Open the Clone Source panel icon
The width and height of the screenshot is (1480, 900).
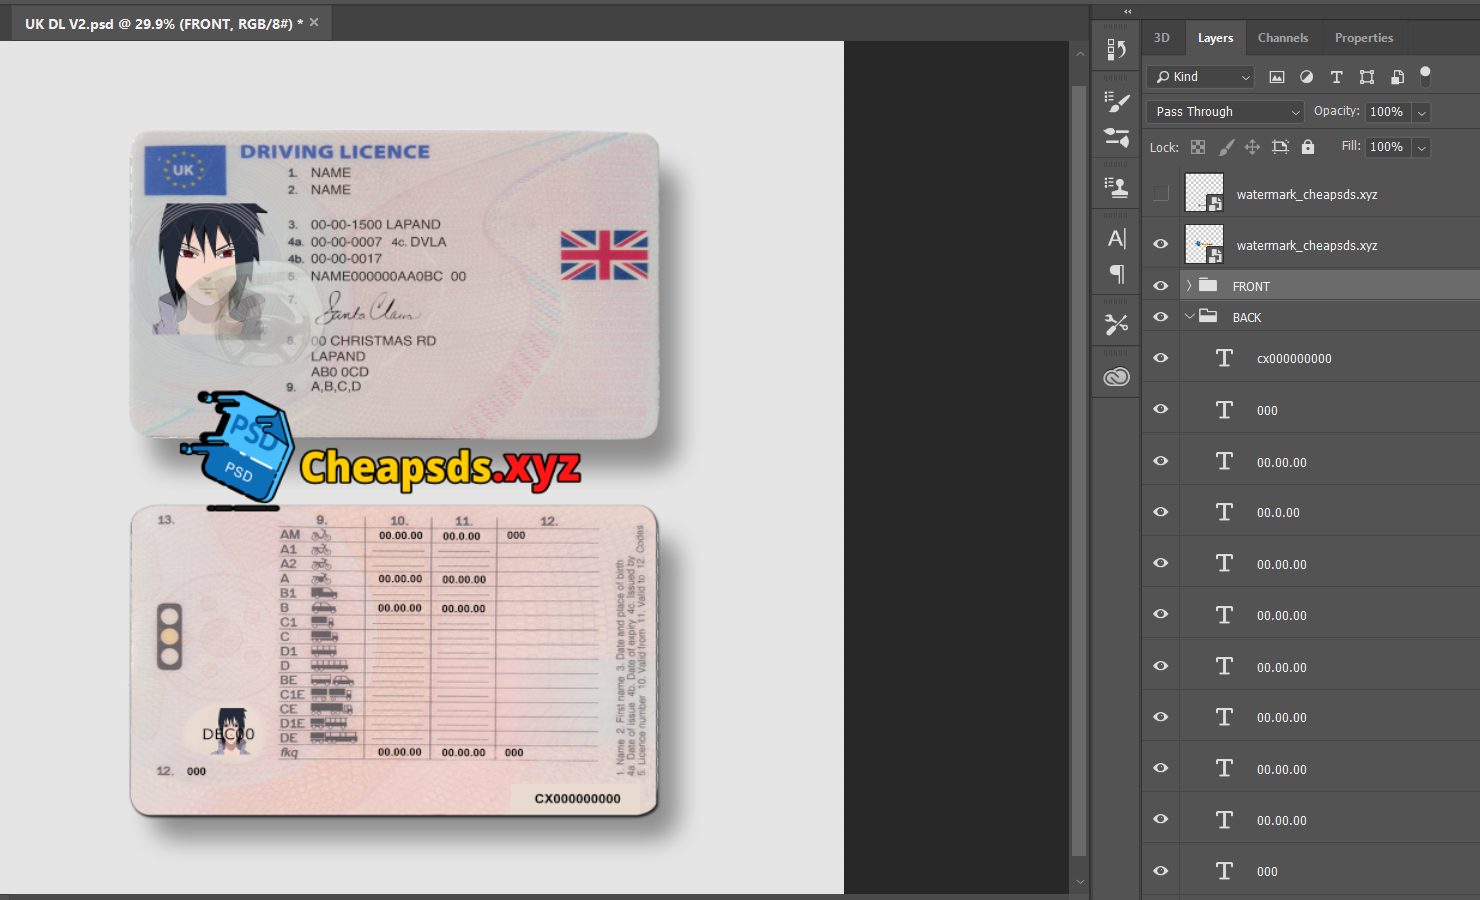[1116, 187]
